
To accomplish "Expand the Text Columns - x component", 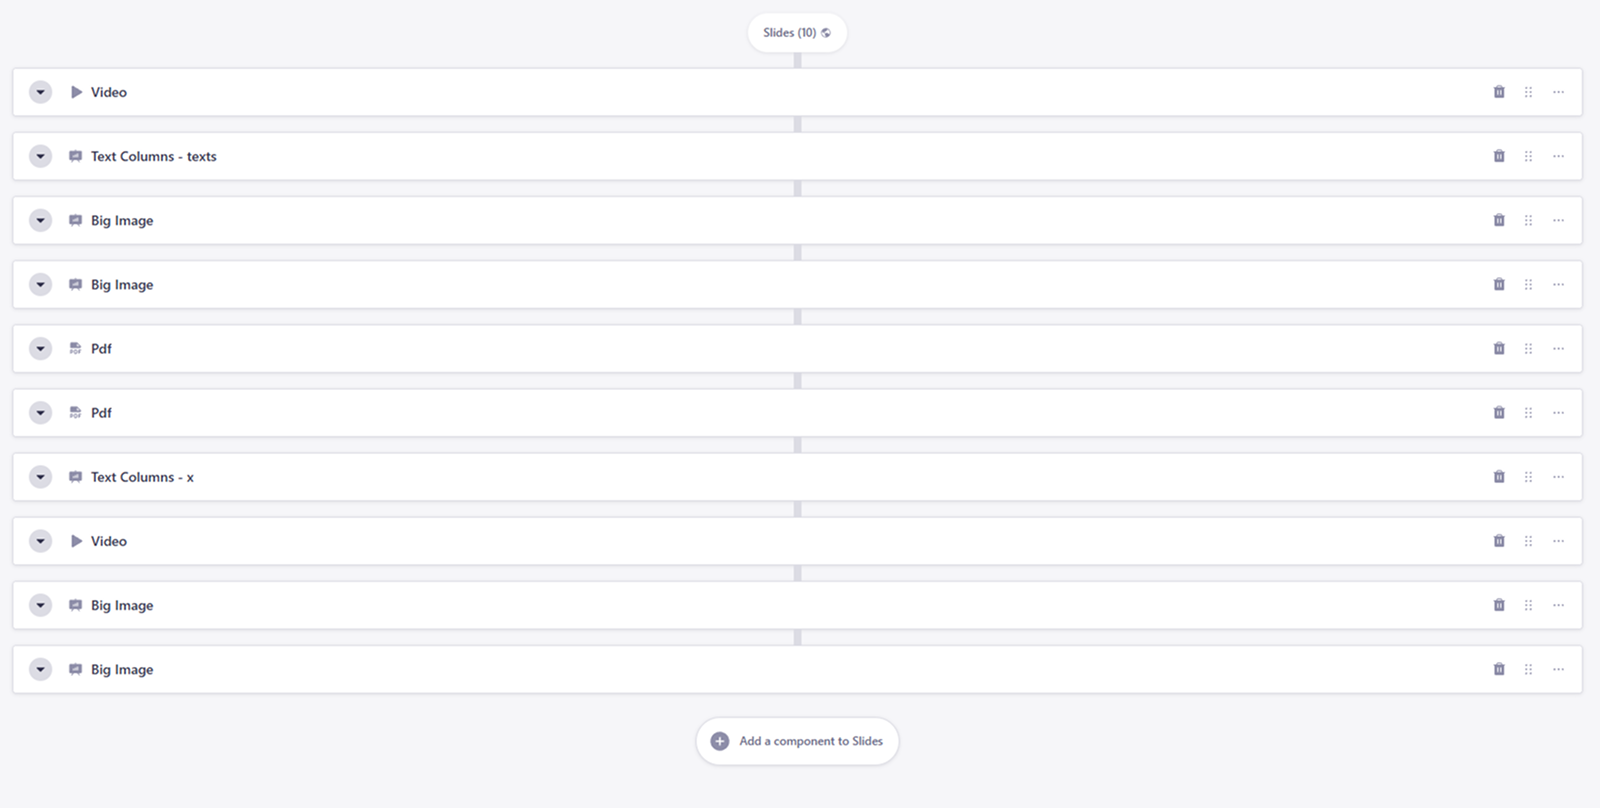I will pyautogui.click(x=40, y=477).
